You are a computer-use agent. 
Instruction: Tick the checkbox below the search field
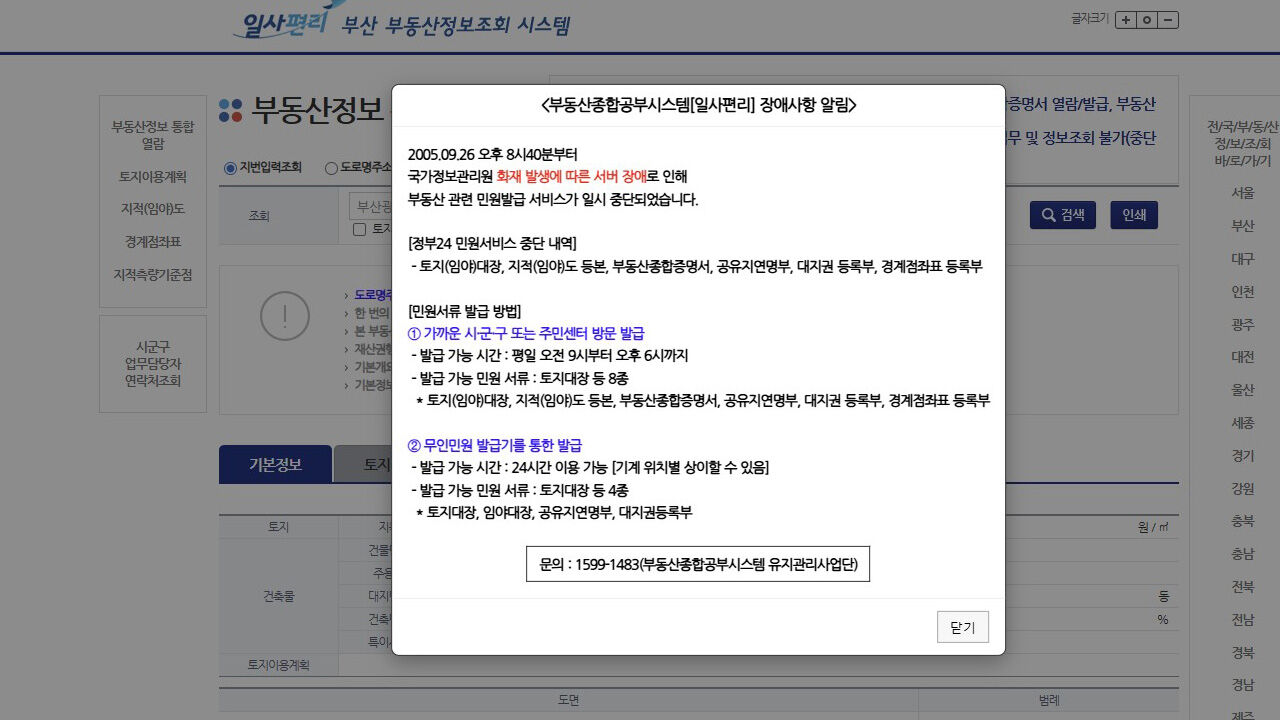point(360,229)
